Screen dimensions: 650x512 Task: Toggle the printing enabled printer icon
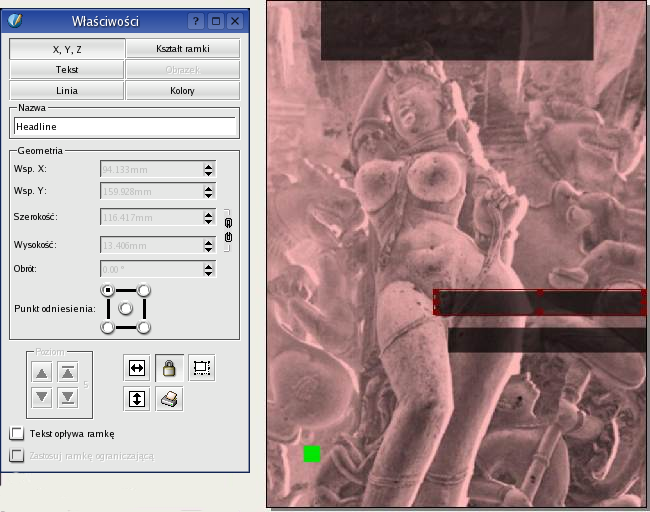[x=169, y=399]
